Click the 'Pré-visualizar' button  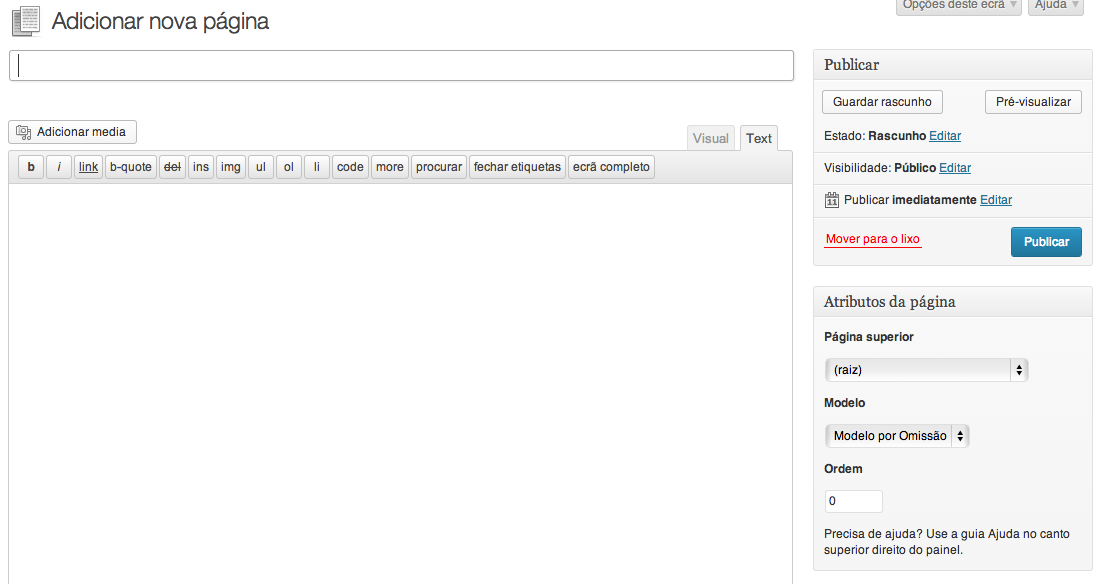tap(1034, 102)
